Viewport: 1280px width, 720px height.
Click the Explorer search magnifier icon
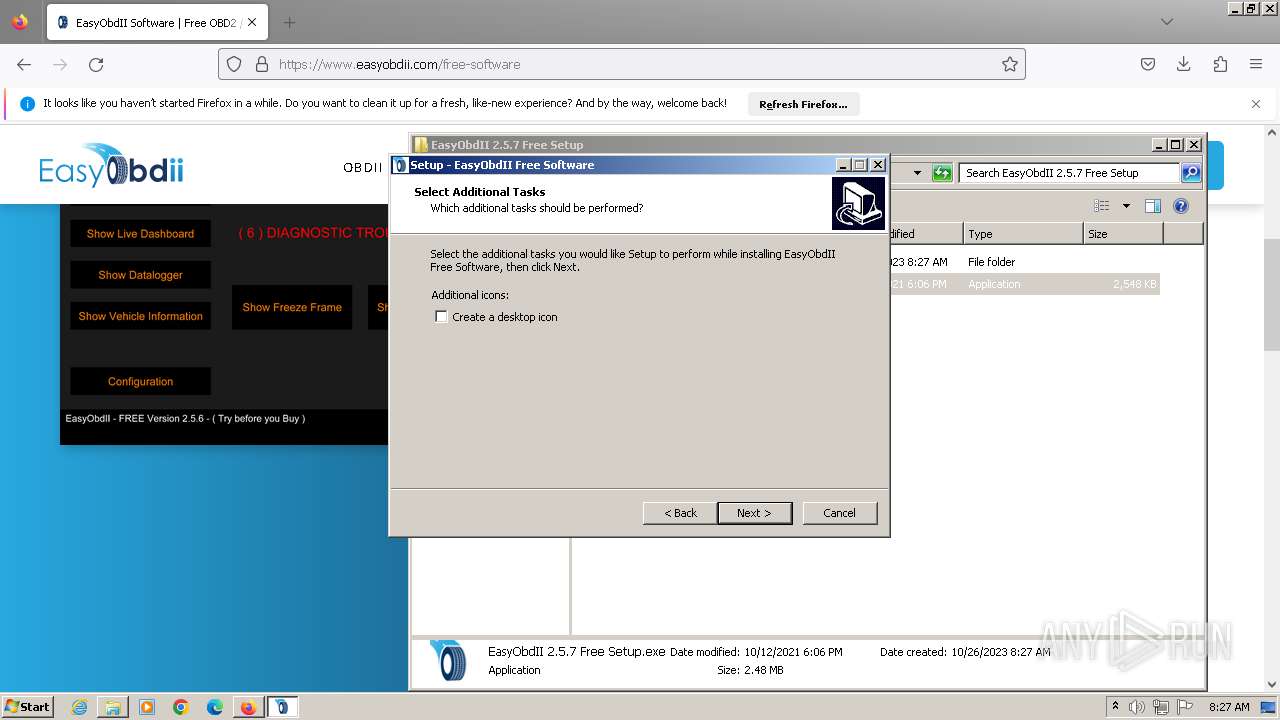click(1190, 173)
